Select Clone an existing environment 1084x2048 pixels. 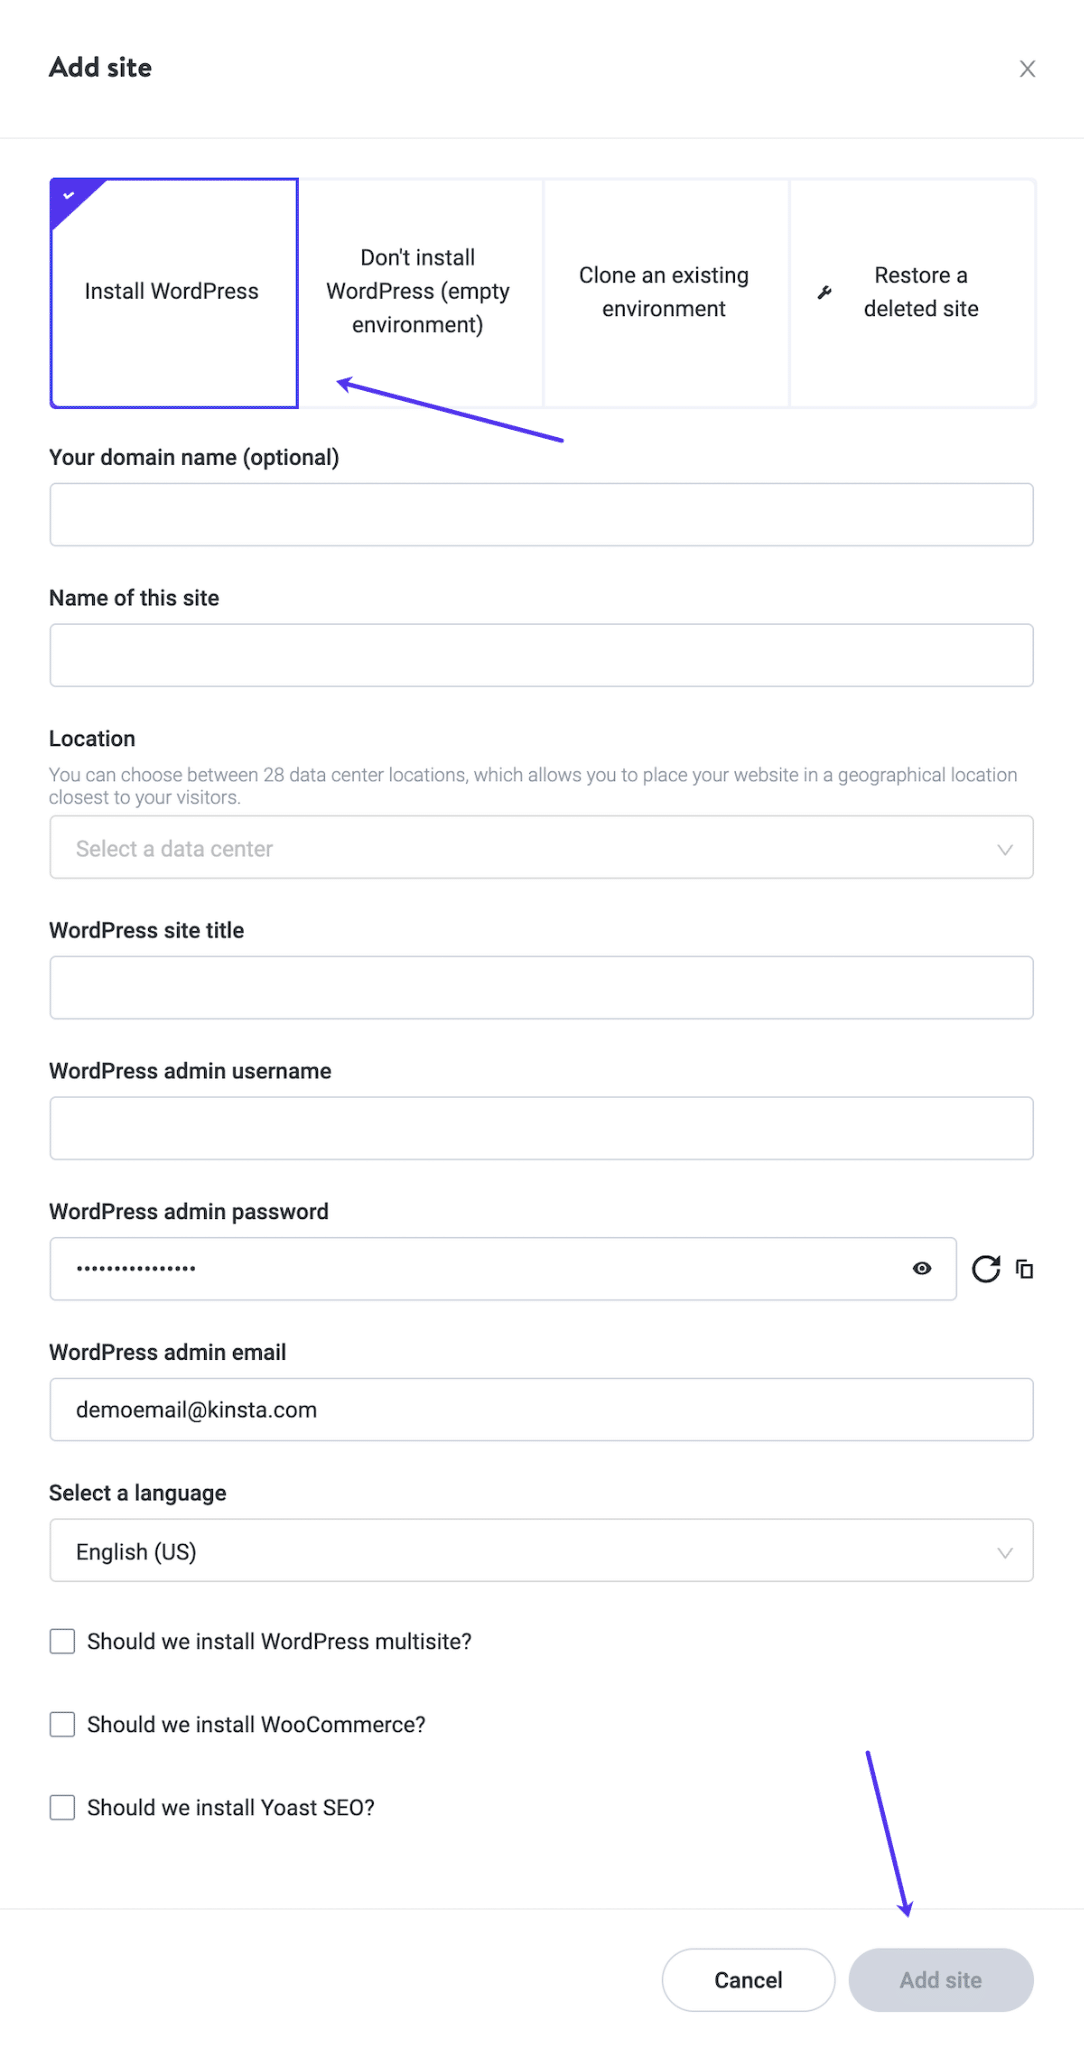click(663, 291)
